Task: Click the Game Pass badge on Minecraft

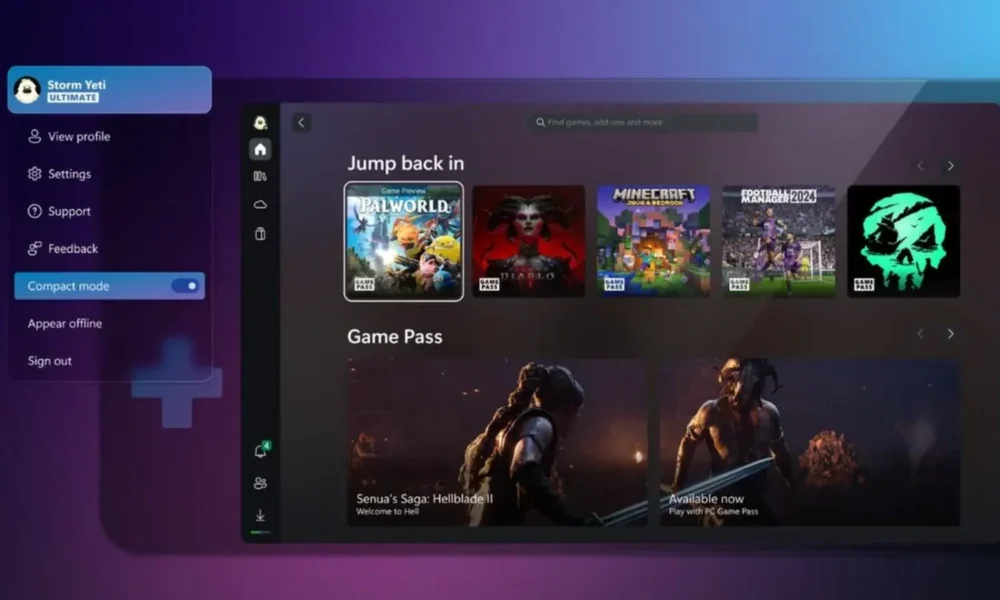Action: tap(614, 284)
